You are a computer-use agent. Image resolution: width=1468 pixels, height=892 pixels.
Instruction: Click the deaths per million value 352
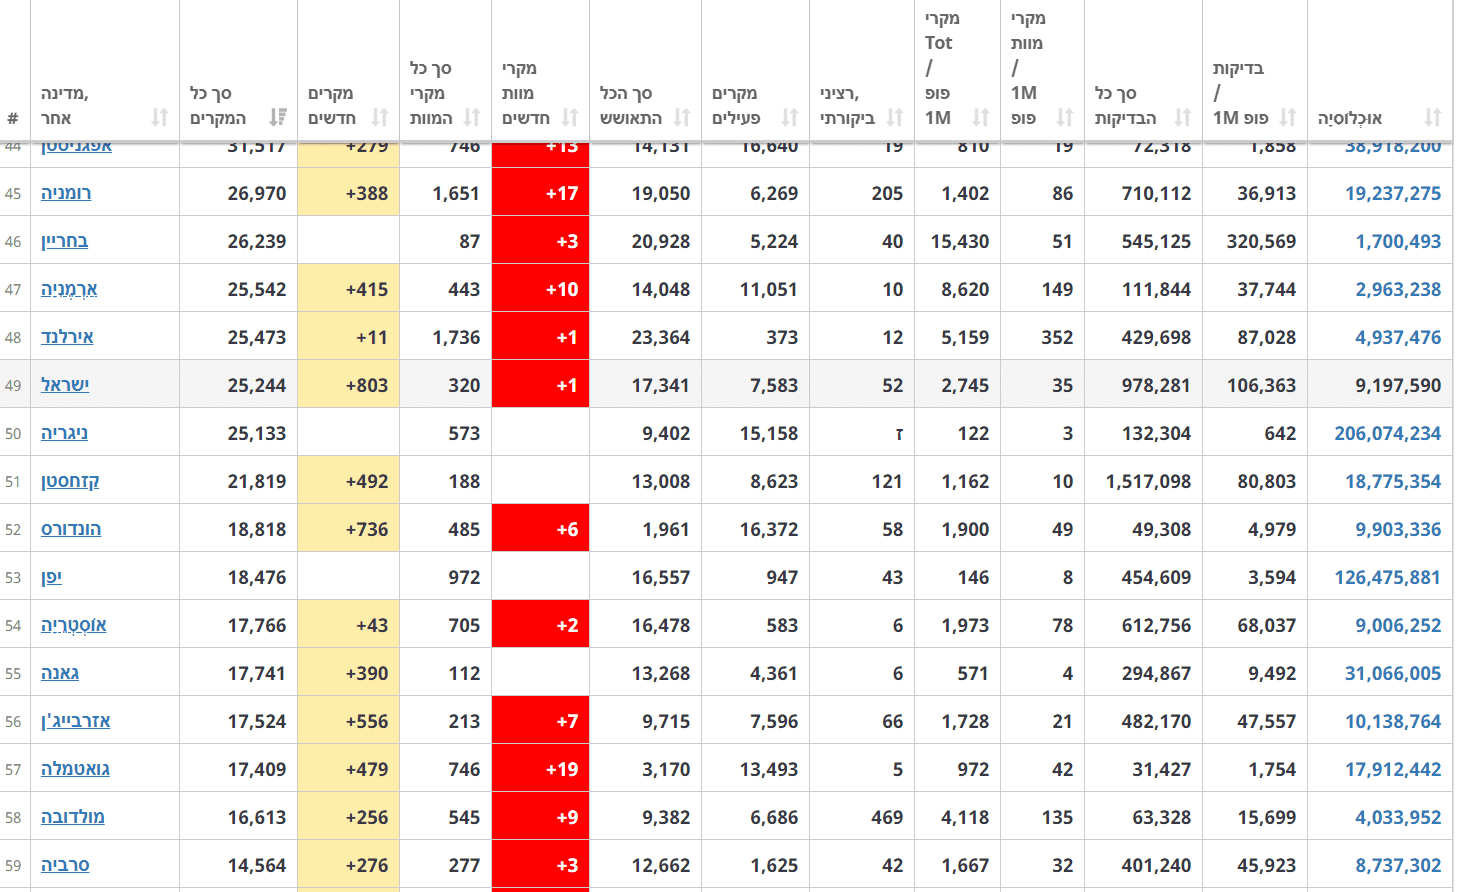1058,337
